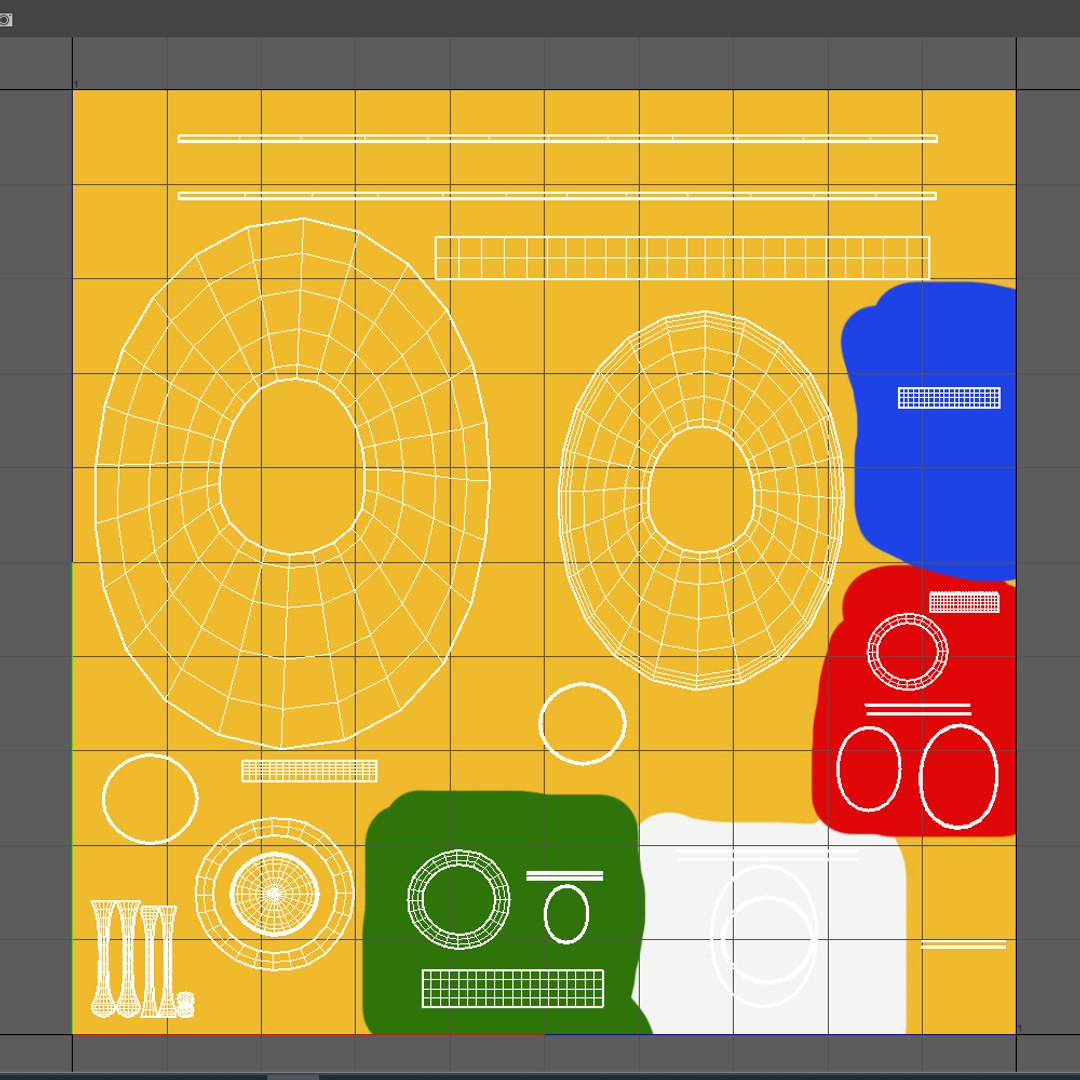This screenshot has height=1080, width=1080.
Task: Select the small oval in green area
Action: (x=566, y=914)
